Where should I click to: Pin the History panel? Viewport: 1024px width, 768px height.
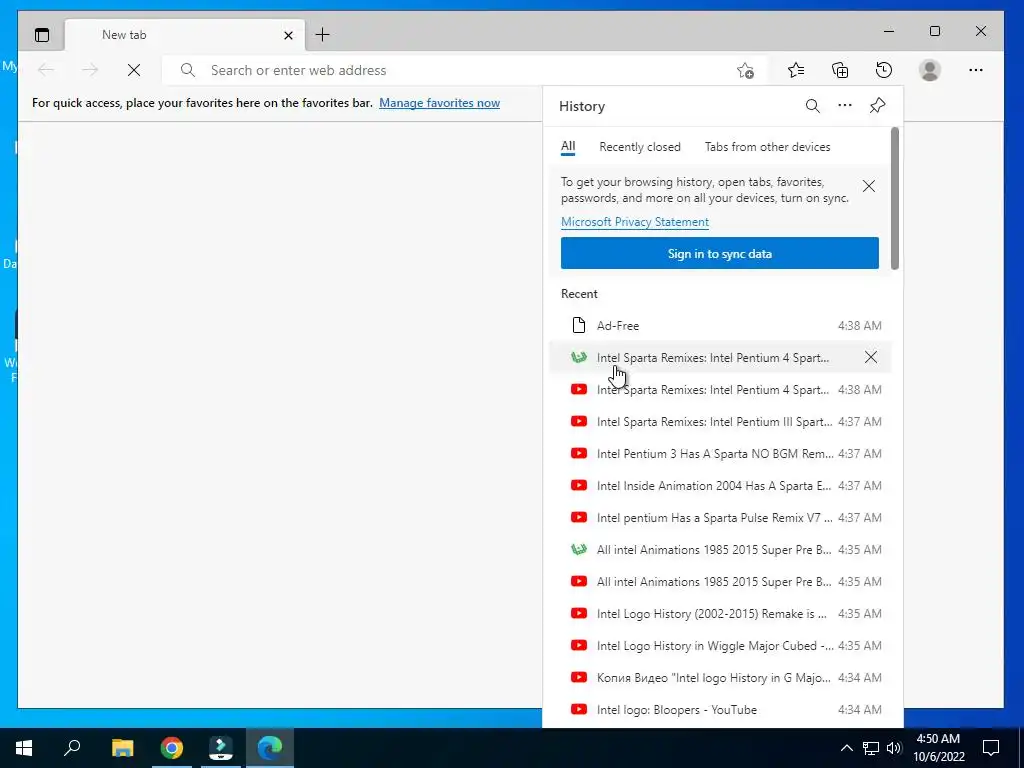pyautogui.click(x=878, y=105)
